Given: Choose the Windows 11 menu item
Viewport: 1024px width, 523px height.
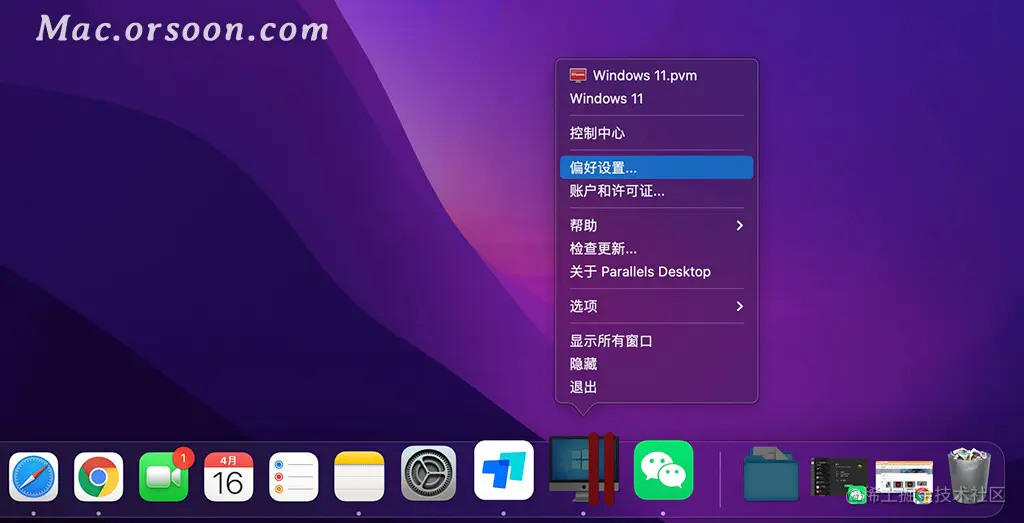Looking at the screenshot, I should tap(656, 99).
